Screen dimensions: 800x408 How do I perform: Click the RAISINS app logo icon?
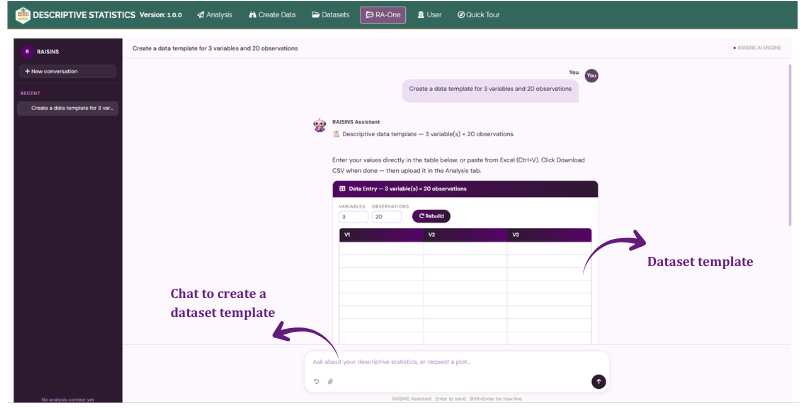coord(22,15)
